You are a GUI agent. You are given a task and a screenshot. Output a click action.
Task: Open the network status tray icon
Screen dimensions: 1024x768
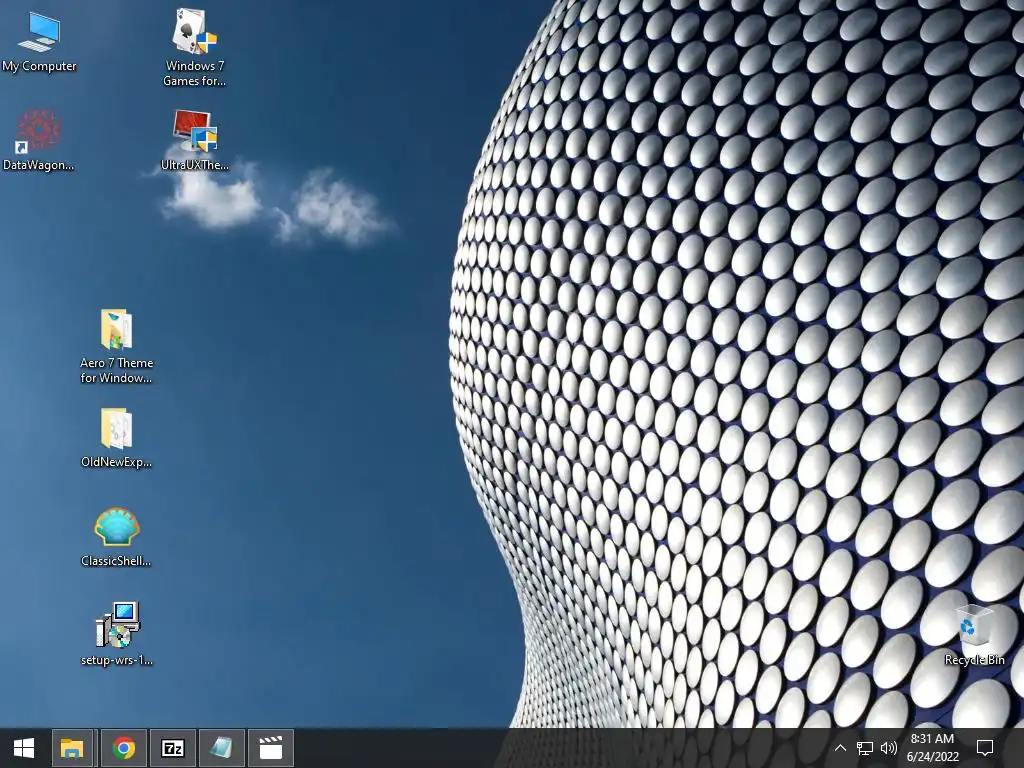tap(865, 748)
